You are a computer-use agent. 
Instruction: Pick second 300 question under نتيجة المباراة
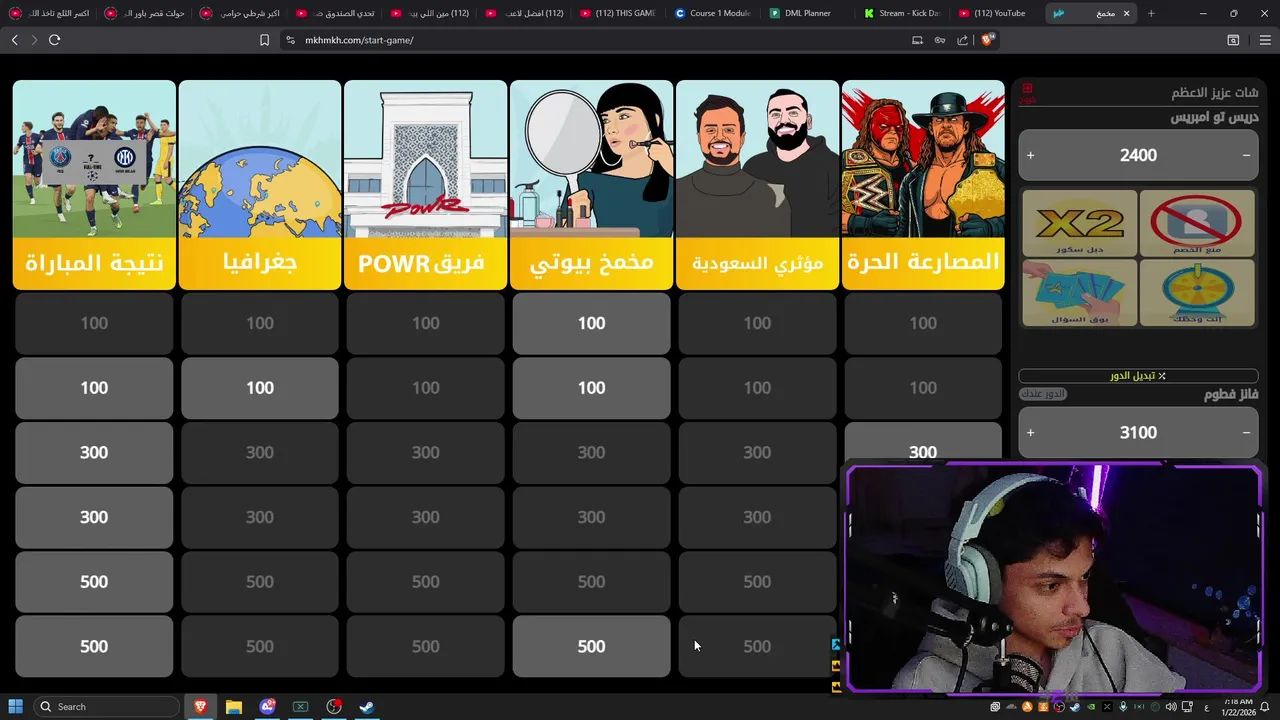click(94, 517)
